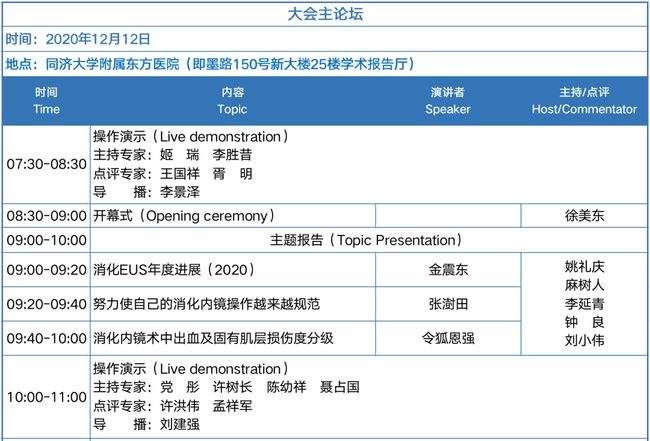
Task: Select the time cell 09:00-10:00
Action: click(46, 240)
